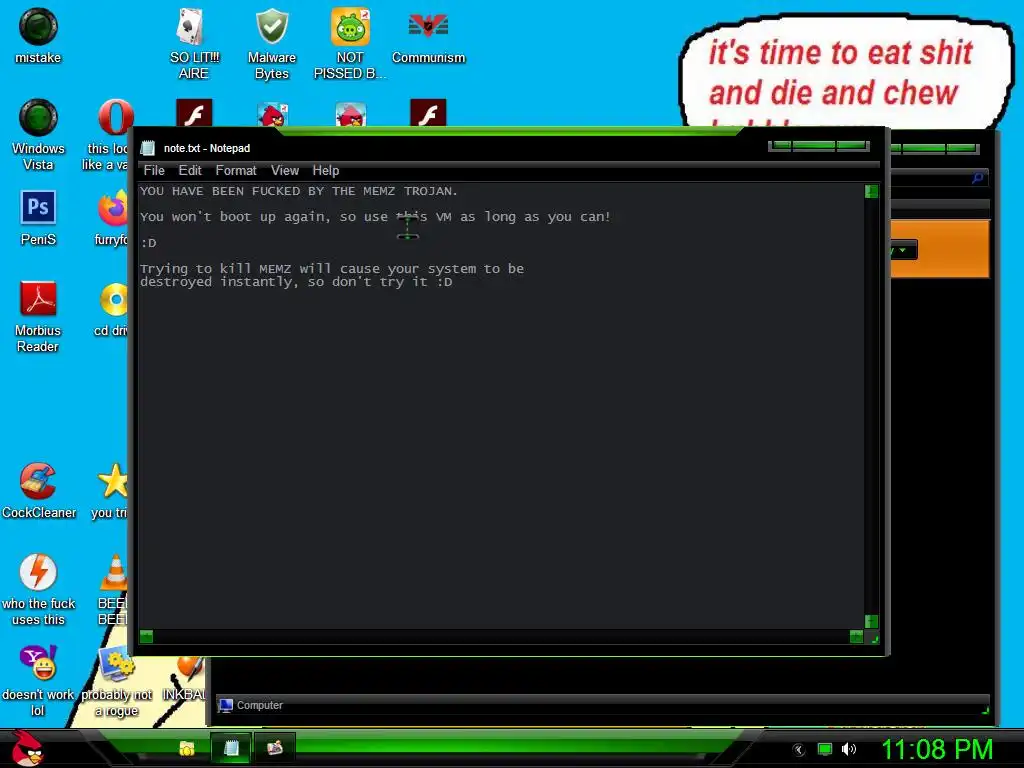
Task: Select the Flash icon below SO LIT!!! AIRE
Action: [x=194, y=113]
